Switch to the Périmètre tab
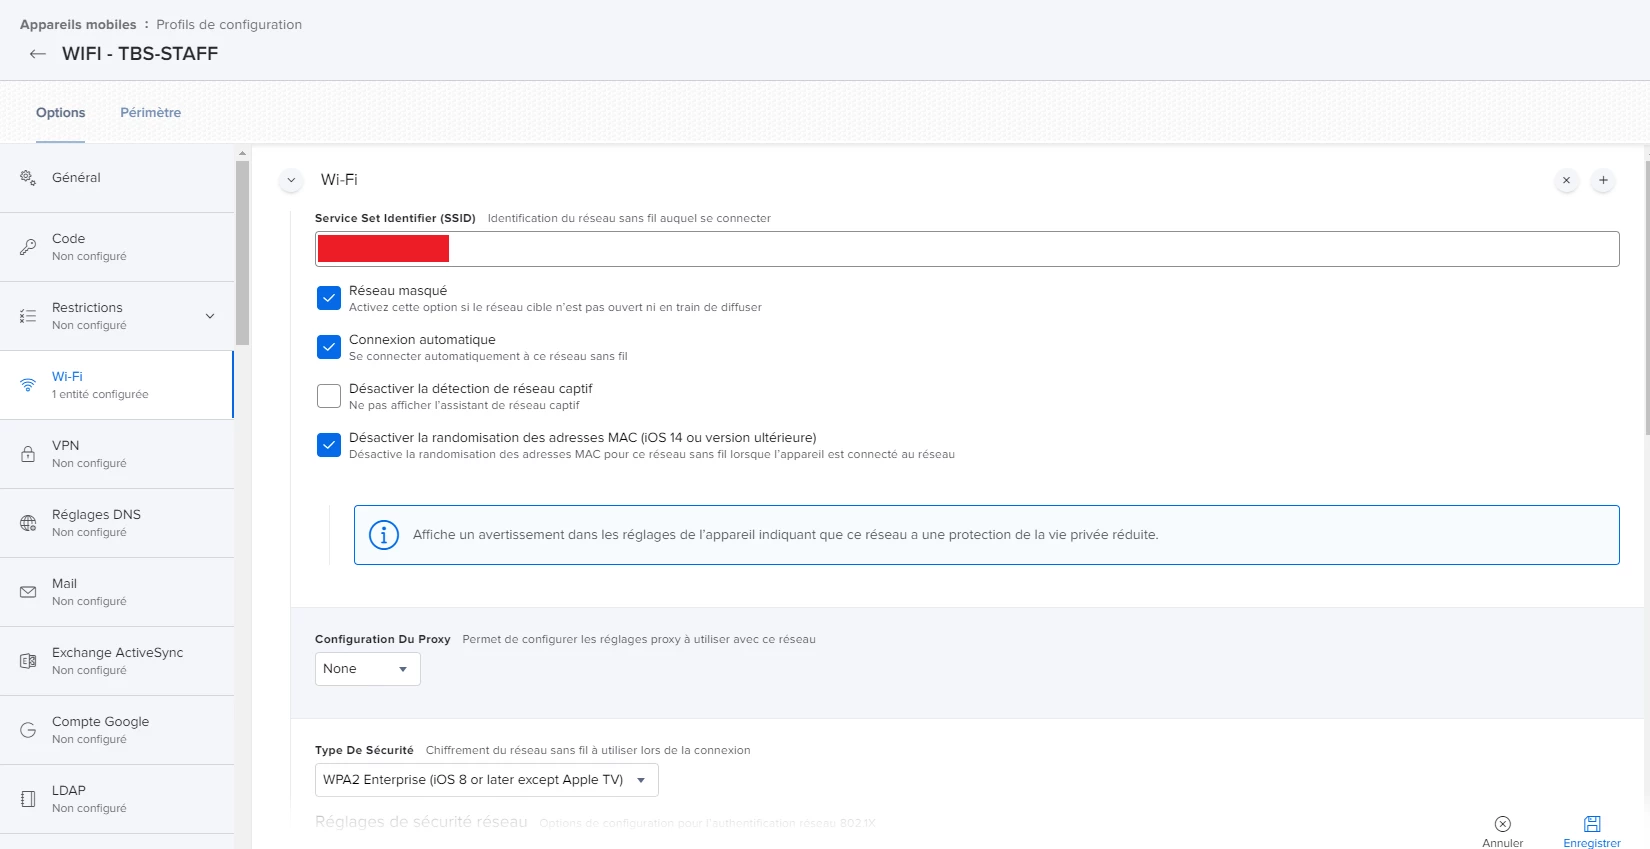 coord(151,113)
